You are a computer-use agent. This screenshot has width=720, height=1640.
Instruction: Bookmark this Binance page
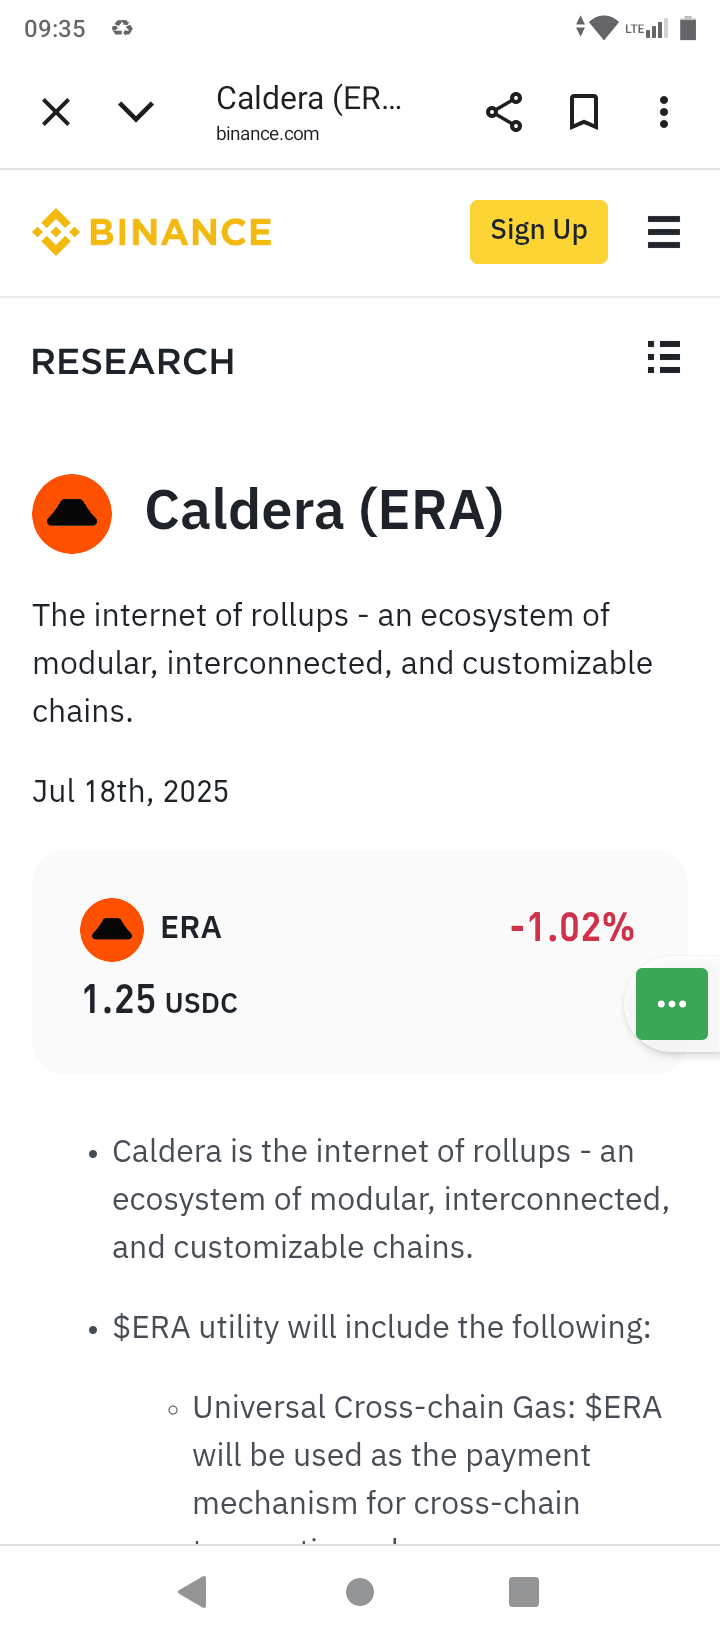(584, 112)
